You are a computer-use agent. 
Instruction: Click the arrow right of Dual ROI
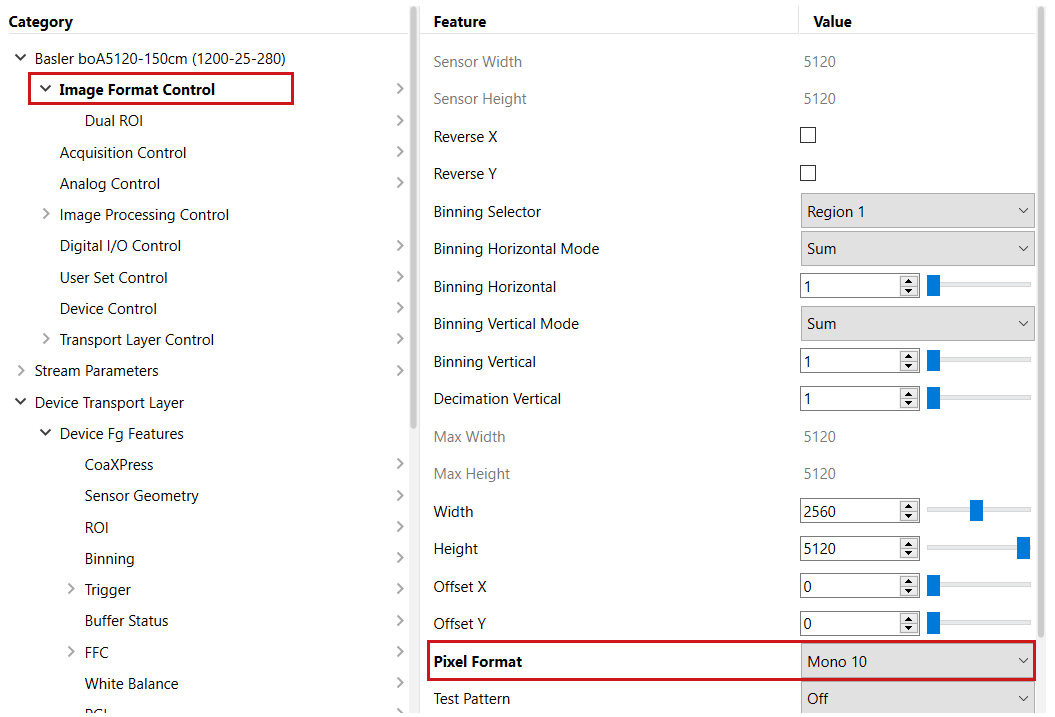400,120
